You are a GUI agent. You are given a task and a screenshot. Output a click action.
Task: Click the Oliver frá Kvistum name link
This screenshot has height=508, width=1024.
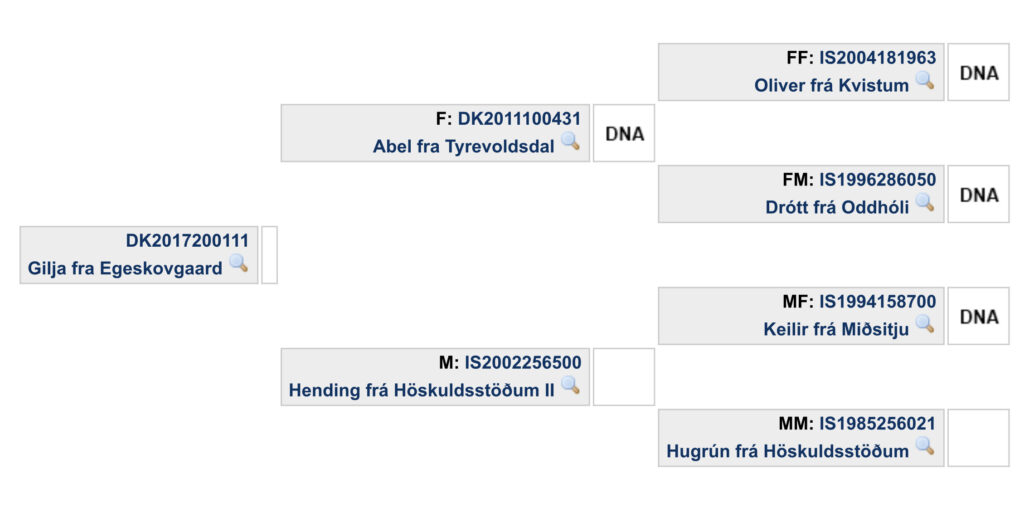pos(831,86)
